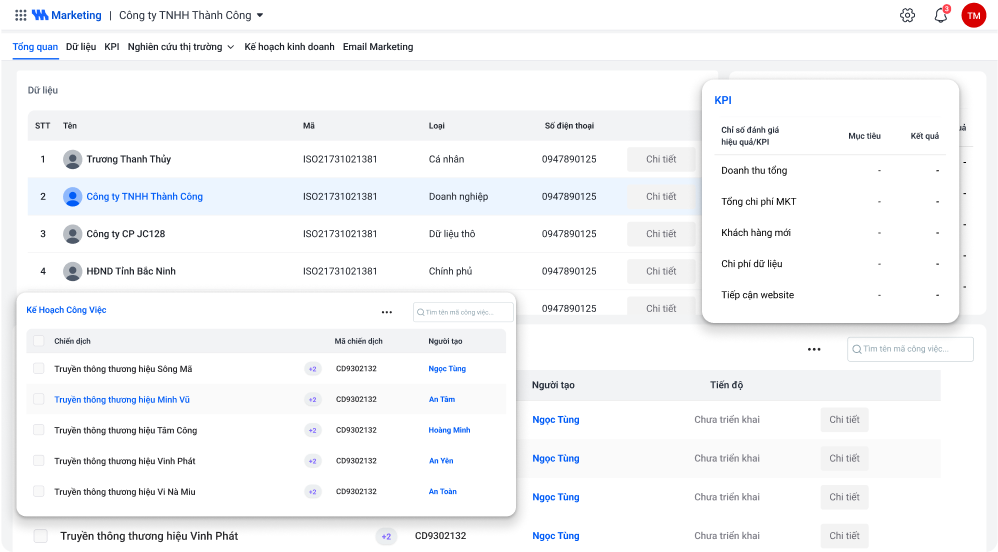Open Công ty TNHH Thành Công name link

144,197
